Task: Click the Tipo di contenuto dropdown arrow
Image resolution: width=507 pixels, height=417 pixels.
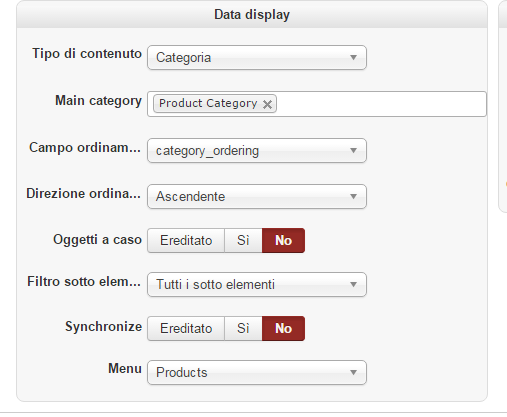Action: tap(353, 58)
